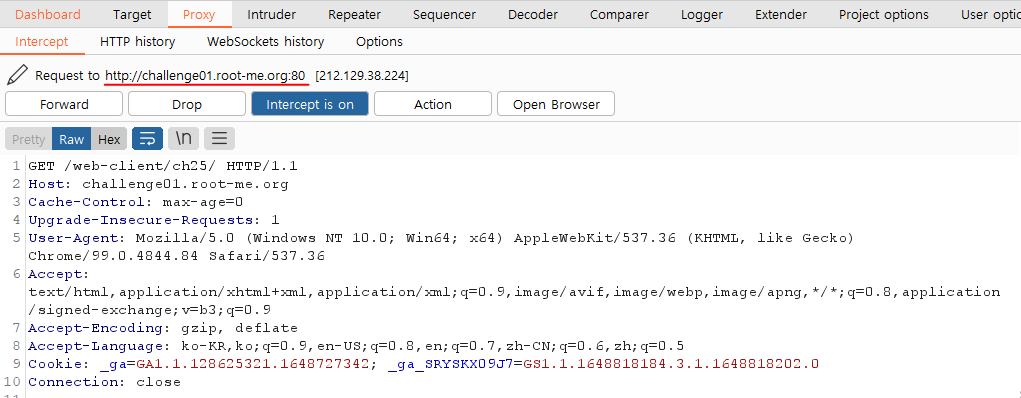Toggle the word wrap icon
This screenshot has width=1021, height=398.
(x=148, y=139)
